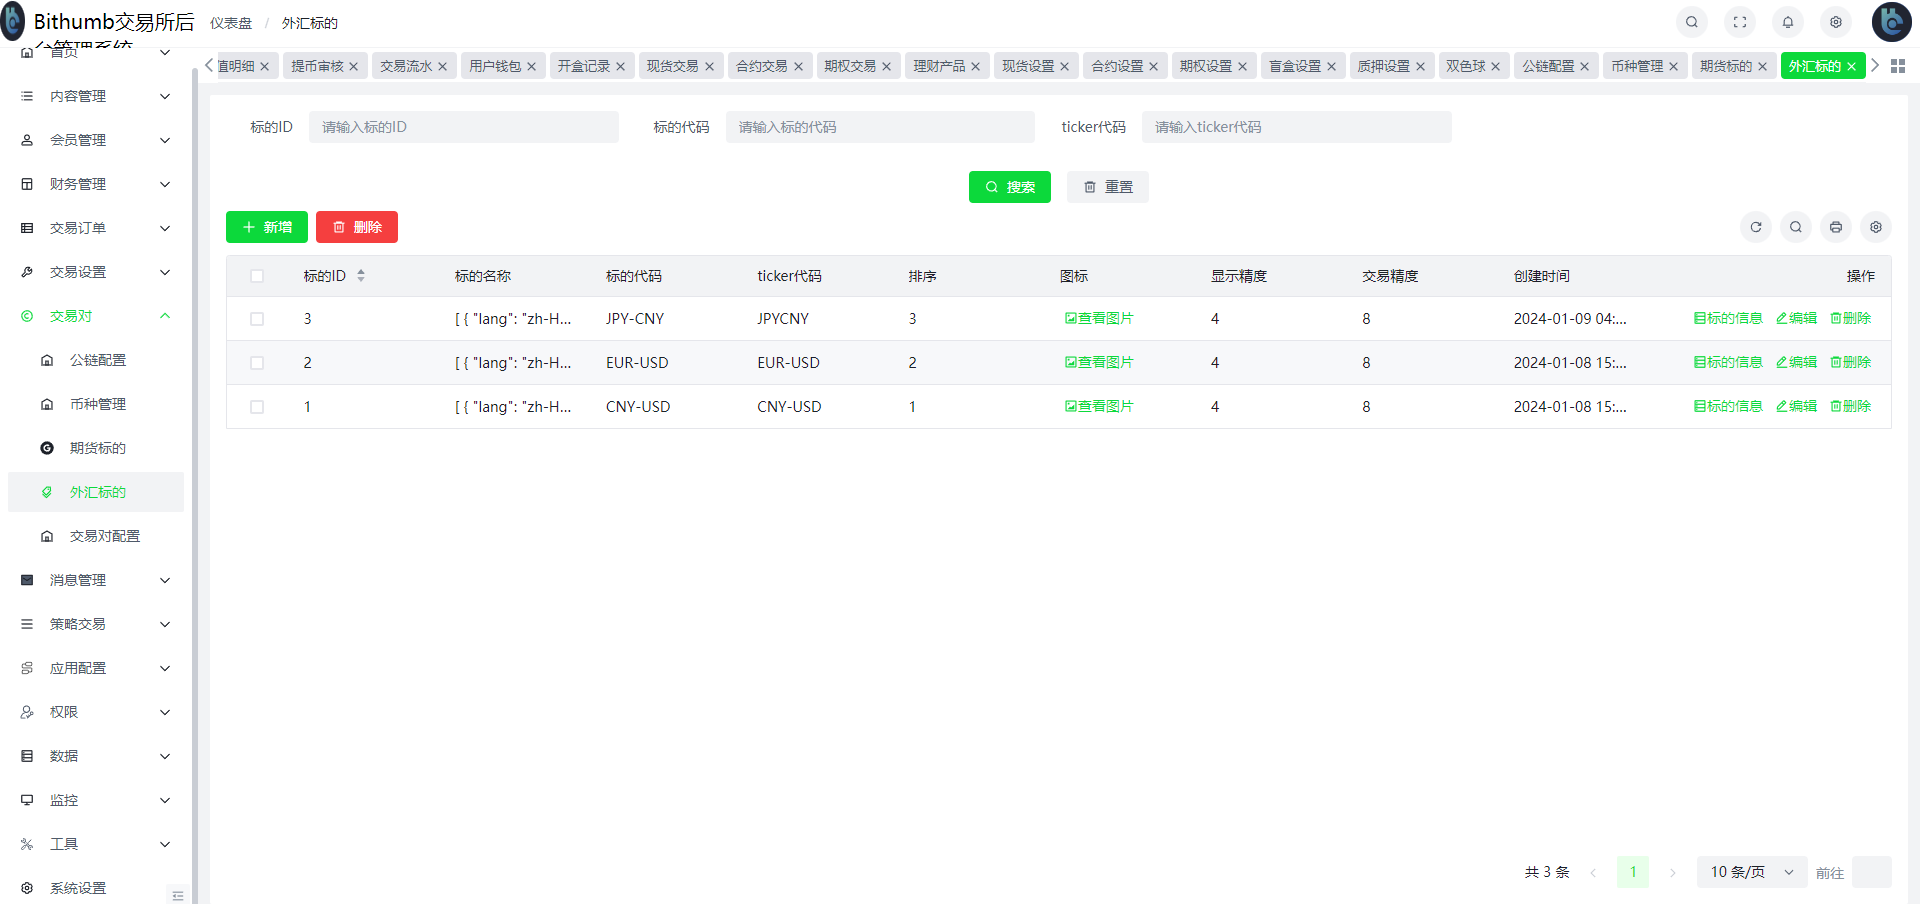Check the EUR-USD row checkbox
The width and height of the screenshot is (1920, 904).
257,363
